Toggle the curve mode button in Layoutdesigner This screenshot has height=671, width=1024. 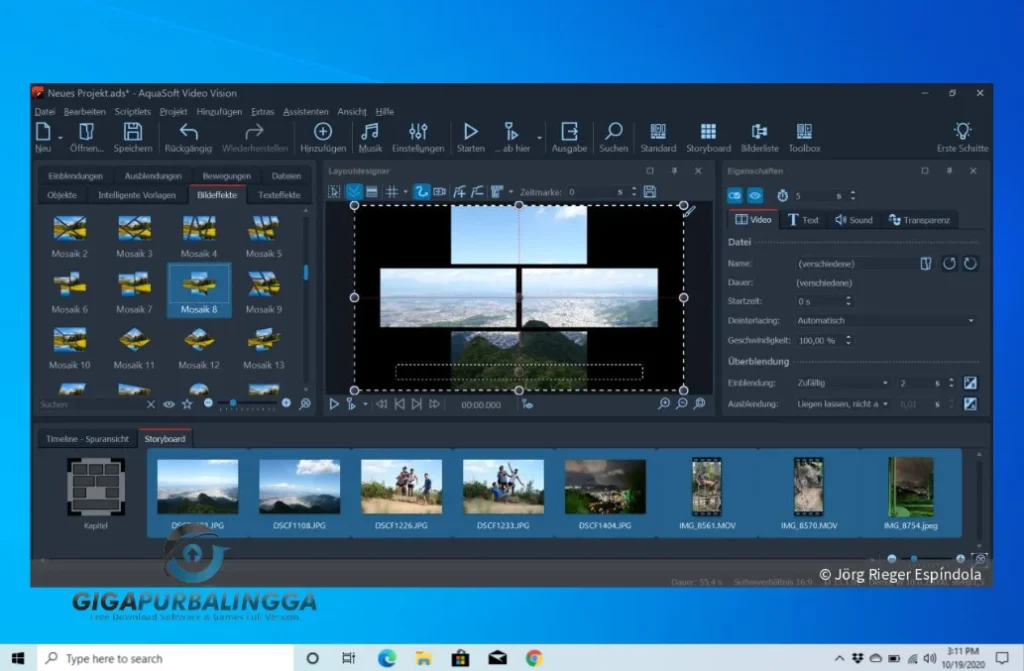pos(421,192)
